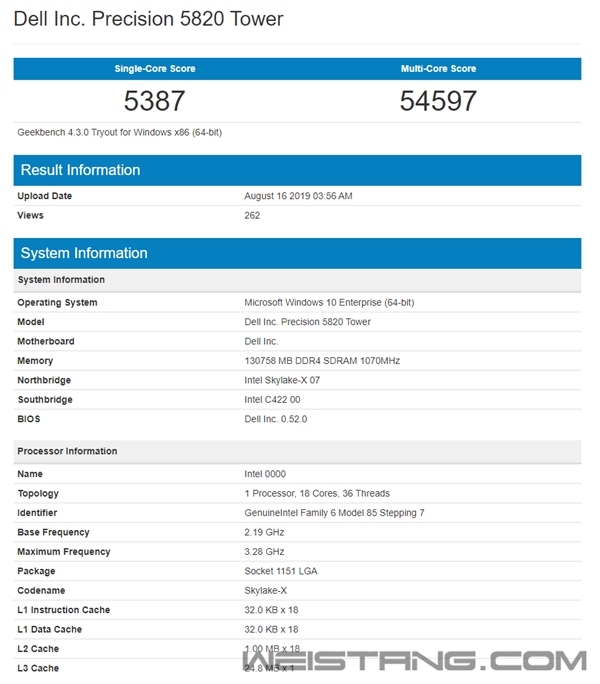This screenshot has width=600, height=684.
Task: Click the multi-core score value 54597
Action: tap(438, 100)
